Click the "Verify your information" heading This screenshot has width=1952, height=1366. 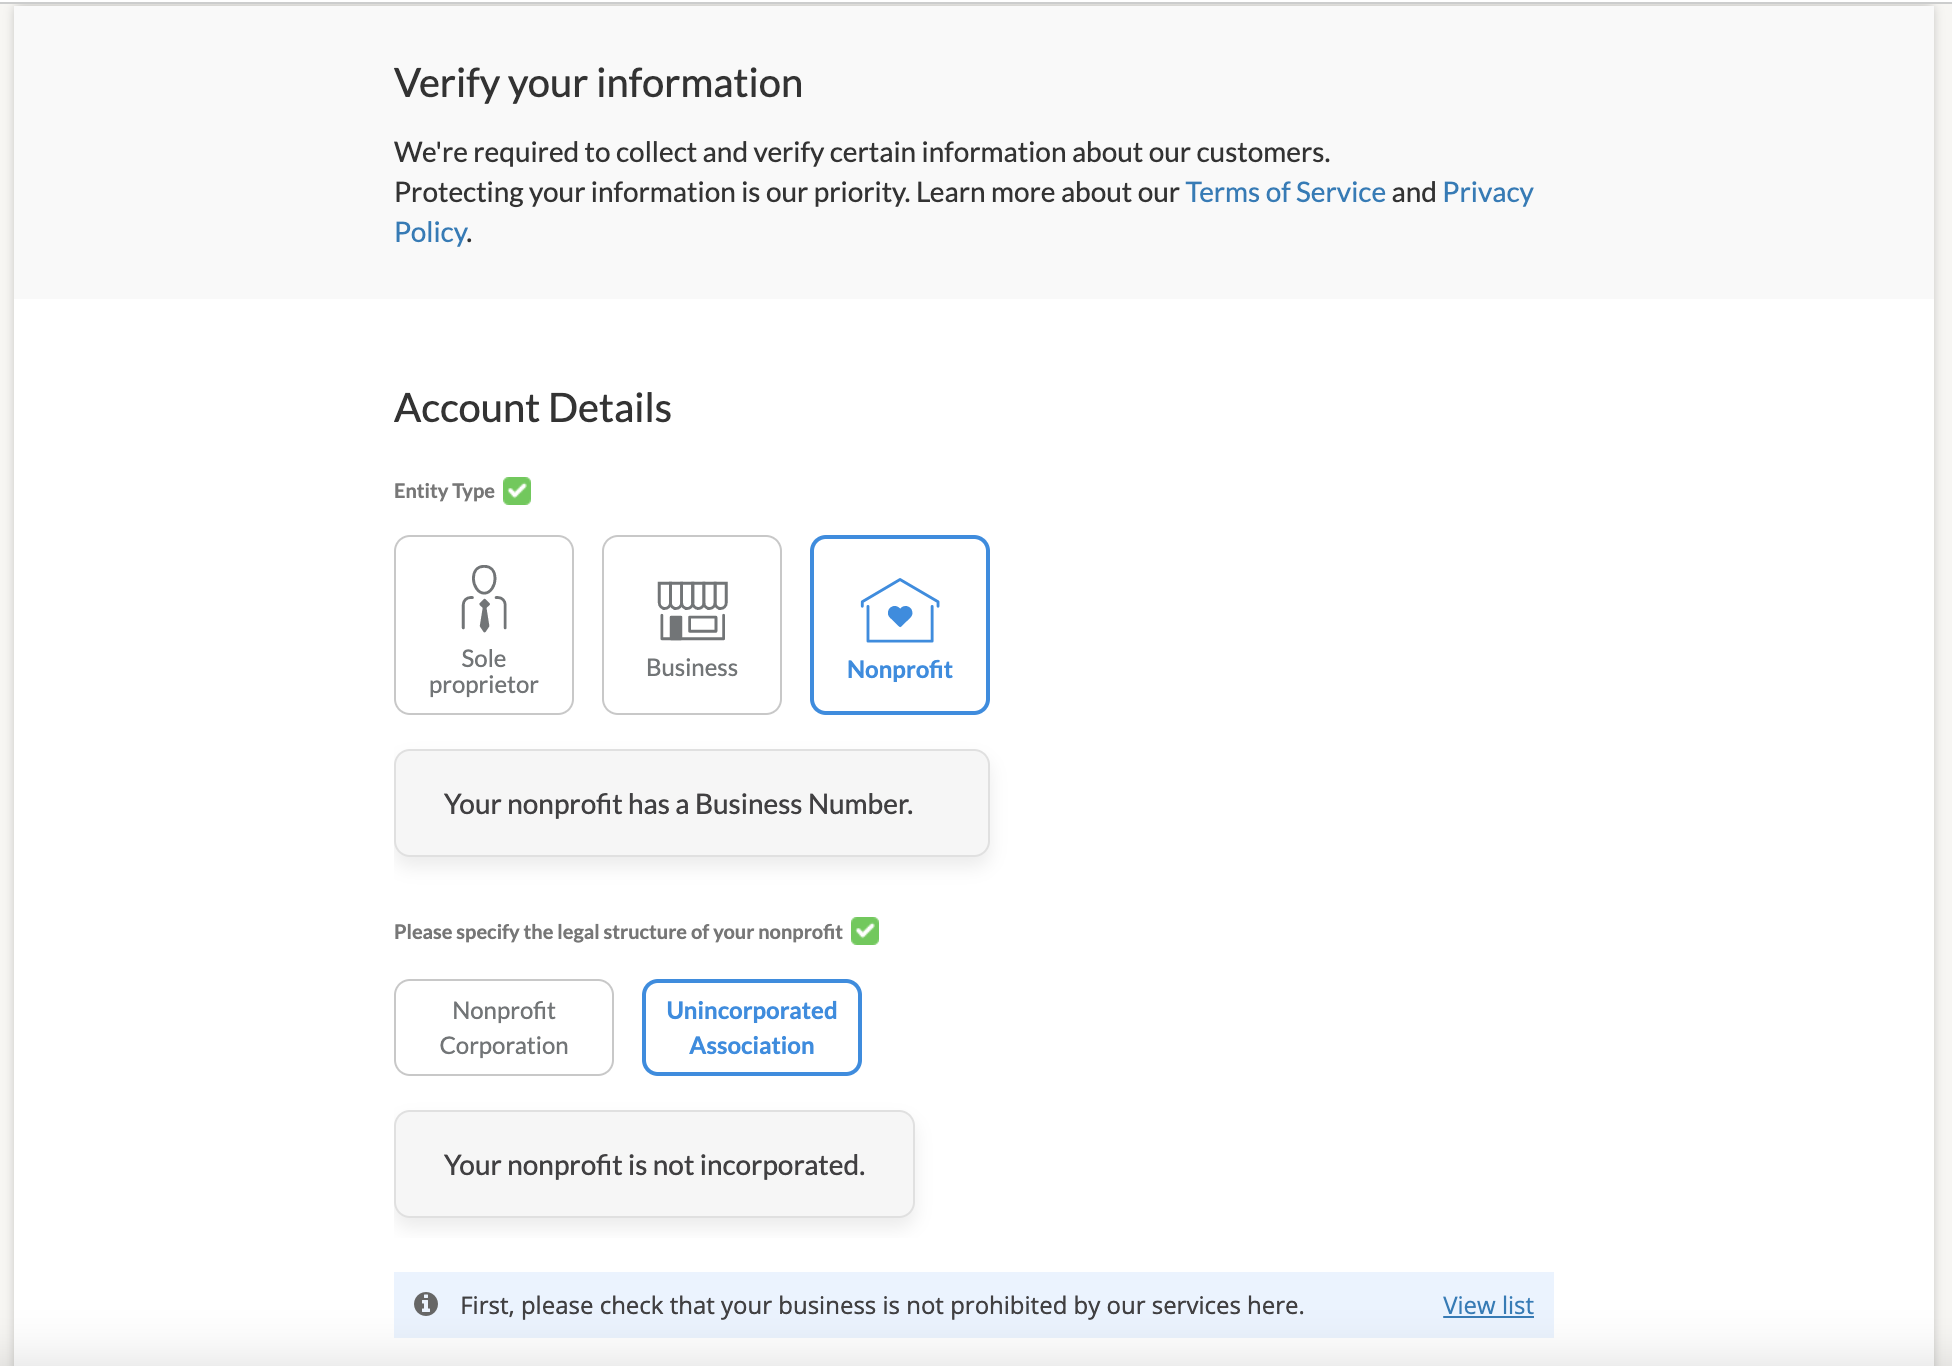598,83
